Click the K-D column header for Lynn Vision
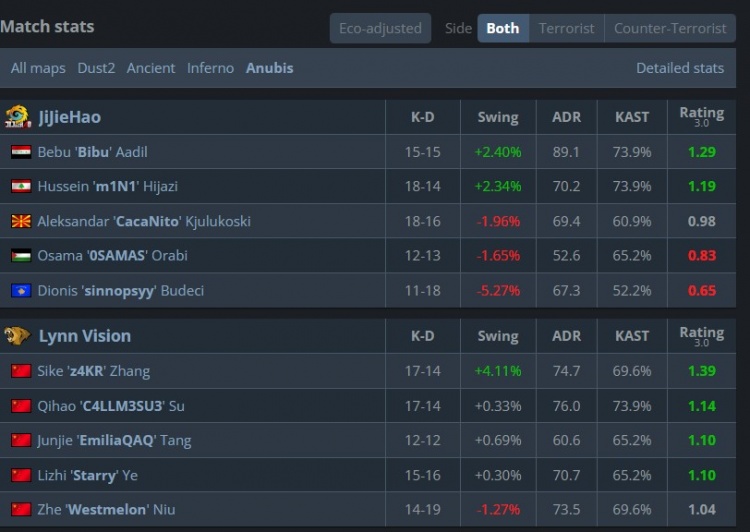 coord(423,336)
